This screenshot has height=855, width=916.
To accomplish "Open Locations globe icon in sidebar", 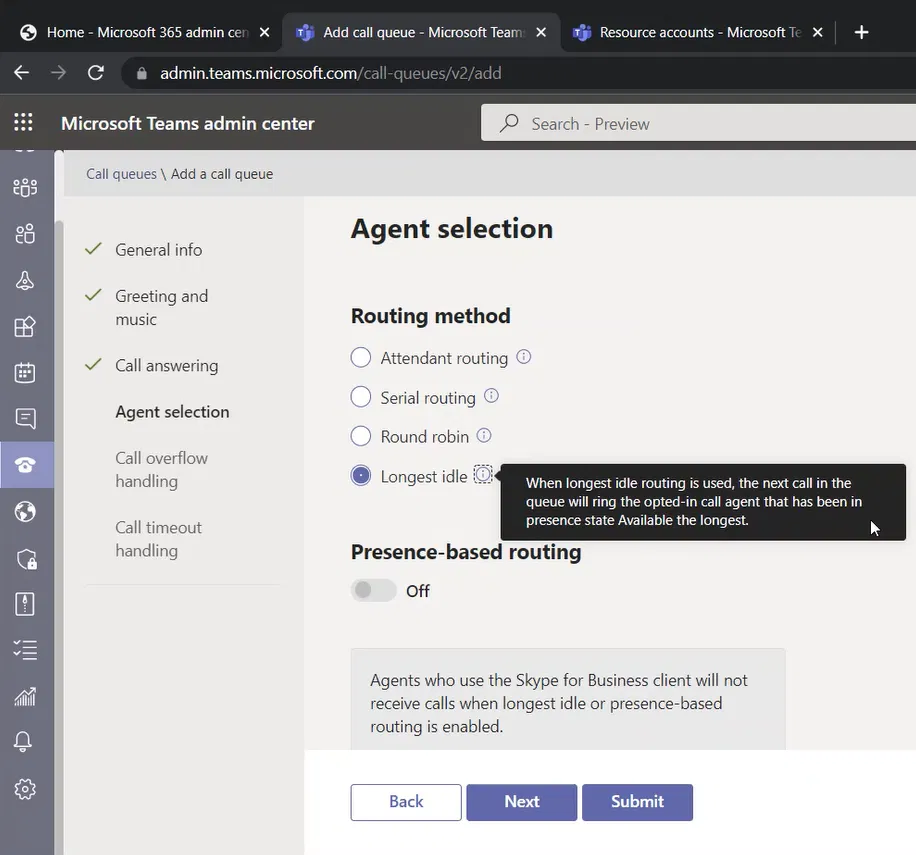I will pyautogui.click(x=26, y=512).
